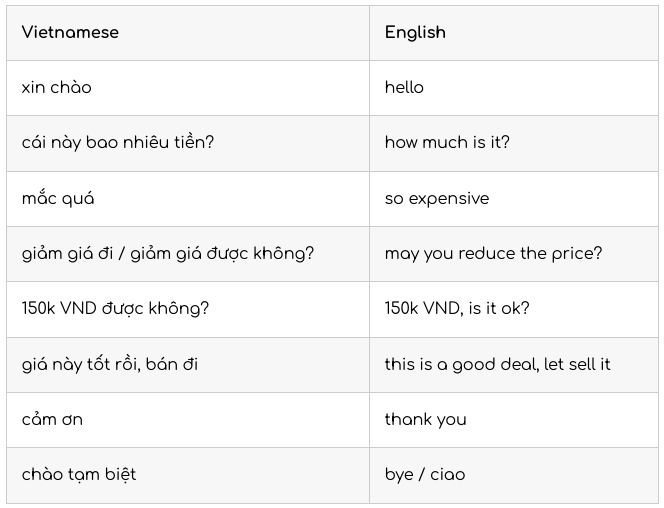Viewport: 664px width, 508px height.
Task: Click 'cái này bao nhiêu tiền?' phrase
Action: 118,142
